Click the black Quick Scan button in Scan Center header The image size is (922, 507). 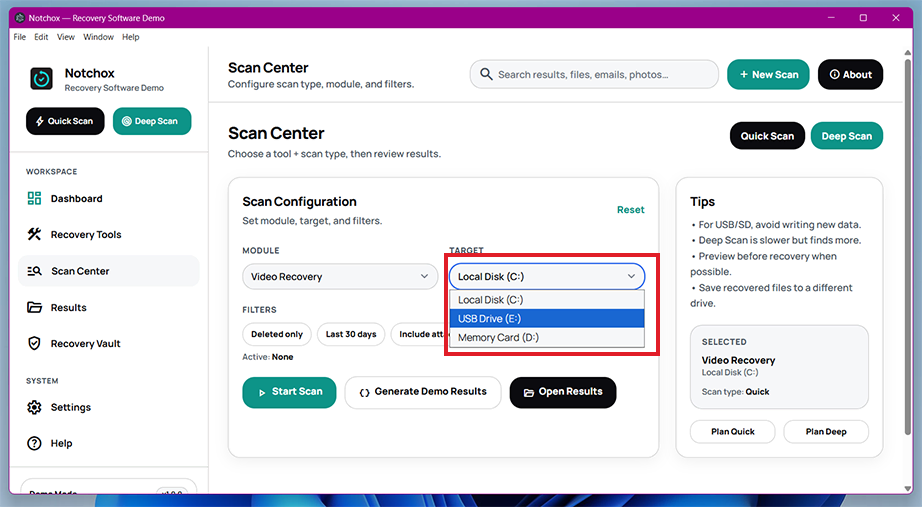(767, 136)
